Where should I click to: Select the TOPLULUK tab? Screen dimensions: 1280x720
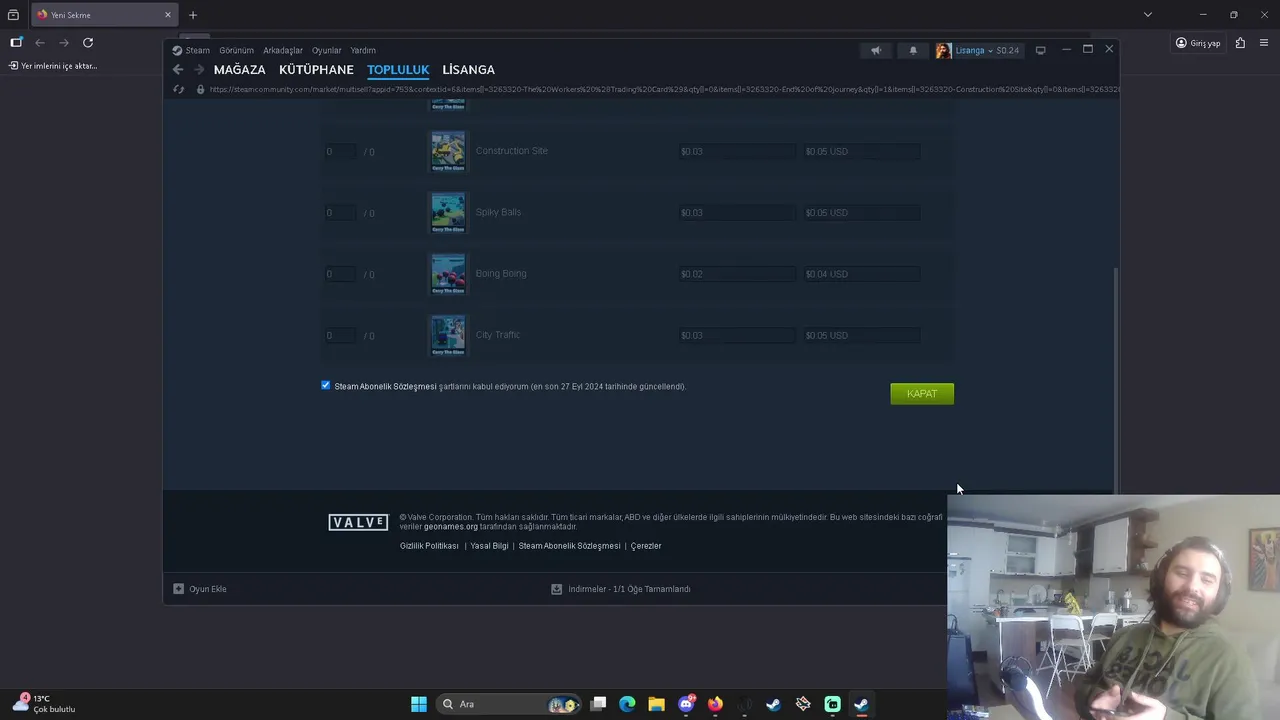(x=398, y=70)
